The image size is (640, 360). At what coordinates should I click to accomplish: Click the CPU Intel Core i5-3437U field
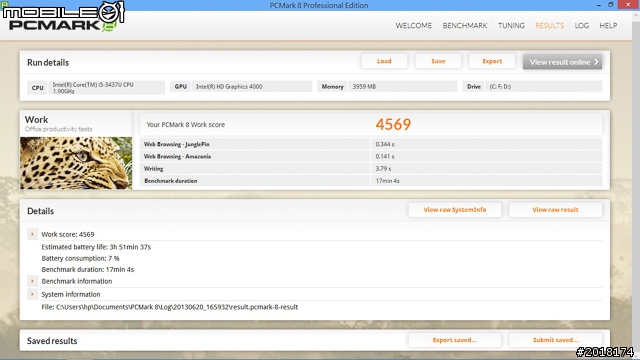click(x=96, y=87)
